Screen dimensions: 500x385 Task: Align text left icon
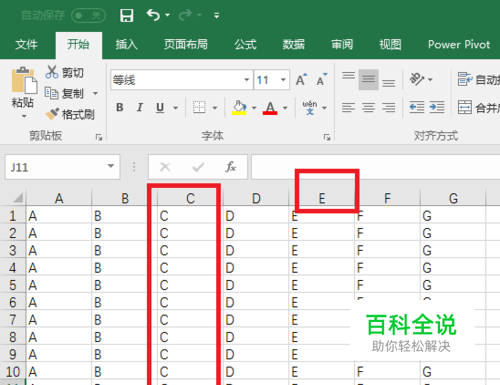point(348,107)
